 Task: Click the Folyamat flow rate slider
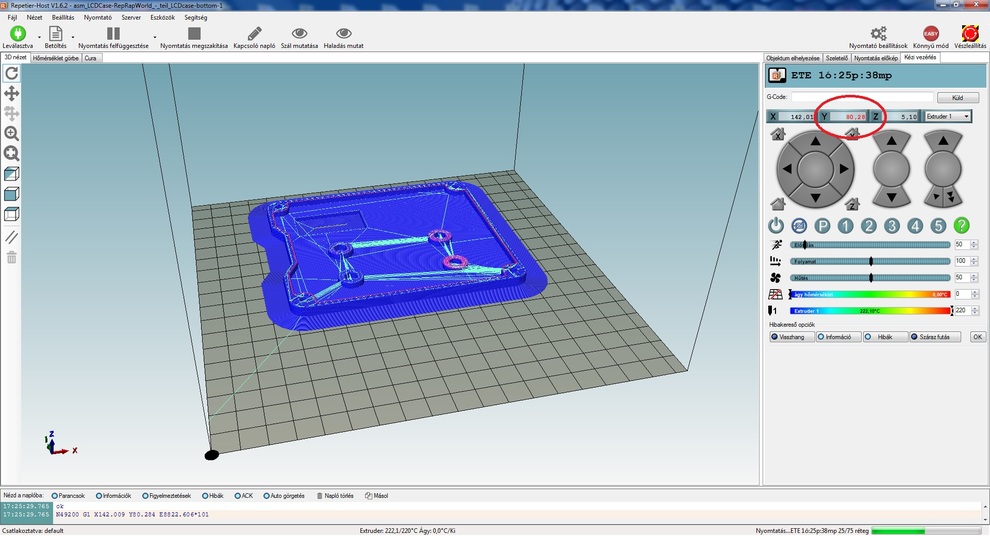point(870,261)
